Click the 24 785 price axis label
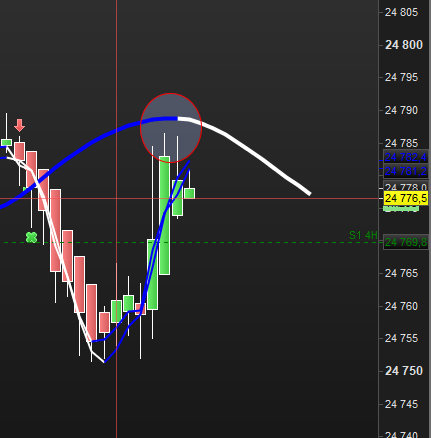The height and width of the screenshot is (438, 431). (x=401, y=143)
